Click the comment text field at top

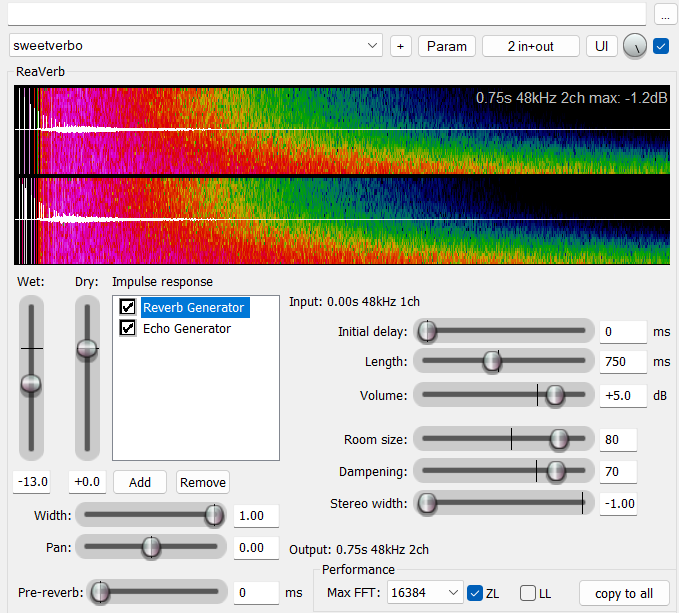(x=327, y=14)
